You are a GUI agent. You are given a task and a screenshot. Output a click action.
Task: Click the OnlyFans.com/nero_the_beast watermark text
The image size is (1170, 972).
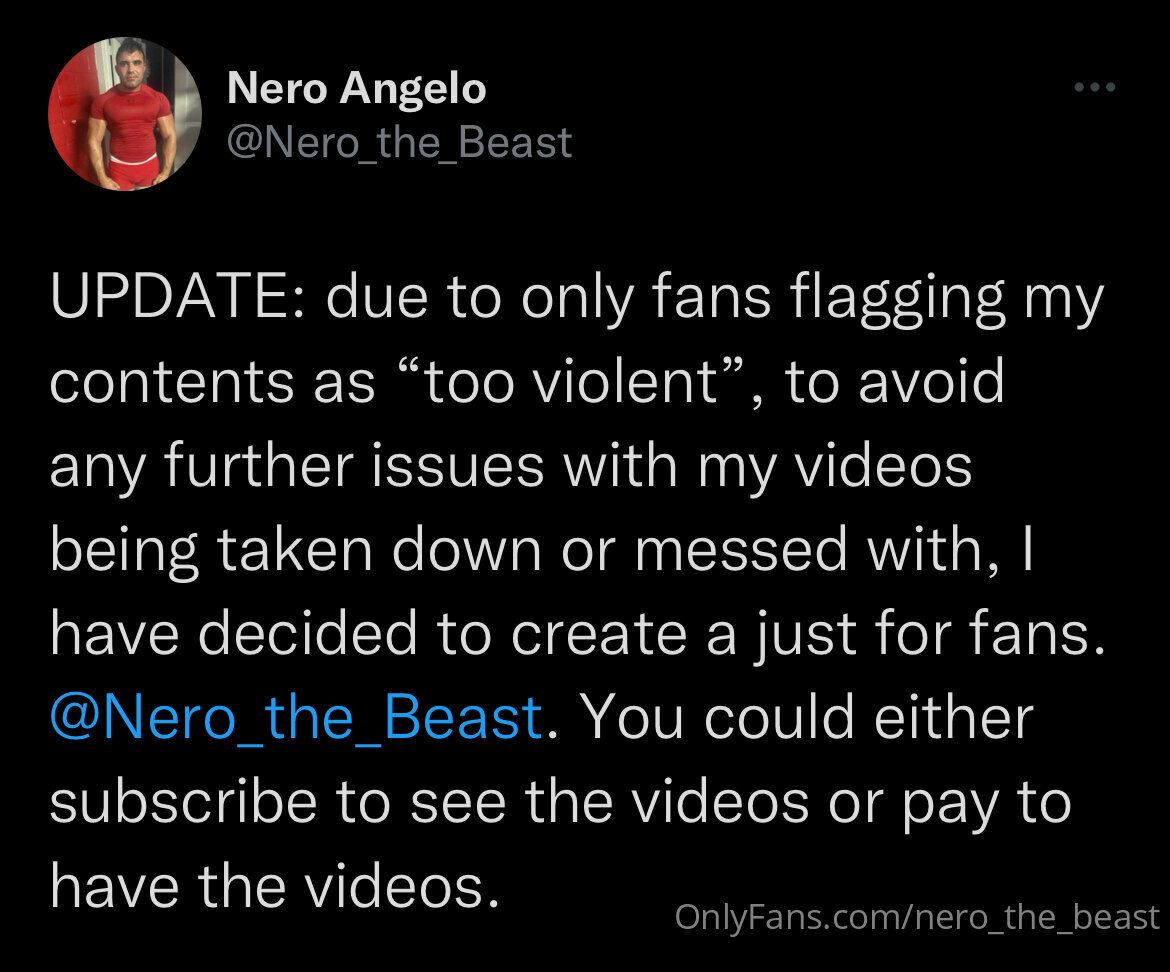tap(916, 917)
